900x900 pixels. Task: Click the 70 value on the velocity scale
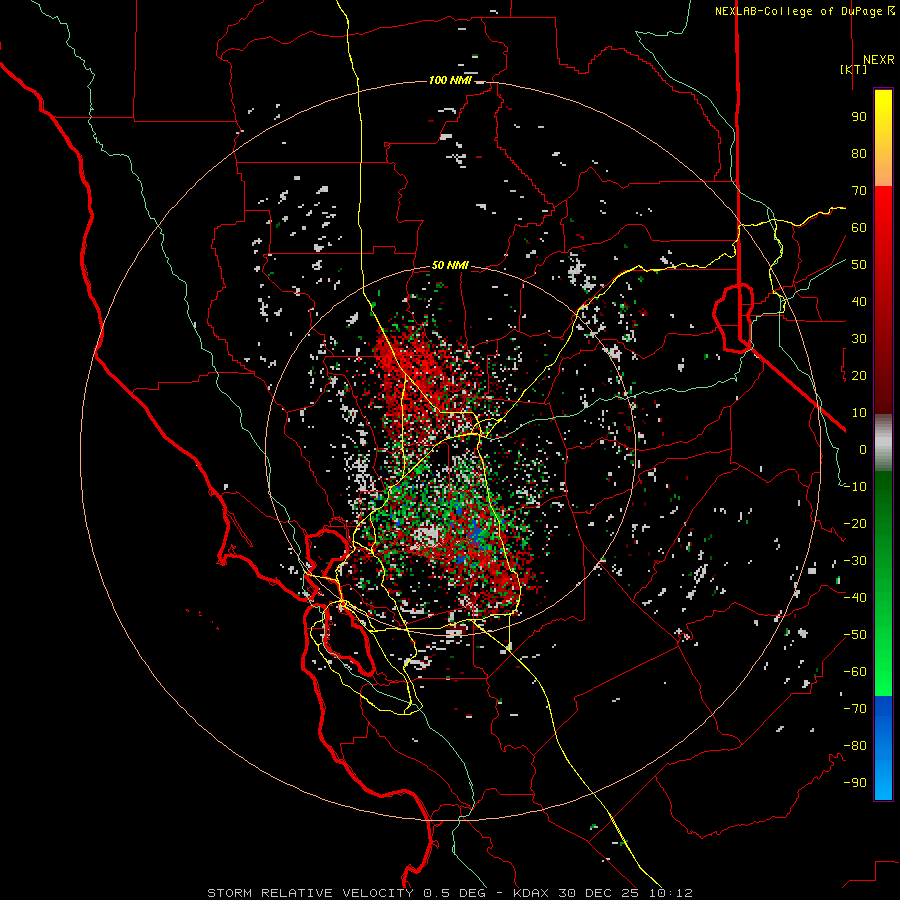click(859, 191)
